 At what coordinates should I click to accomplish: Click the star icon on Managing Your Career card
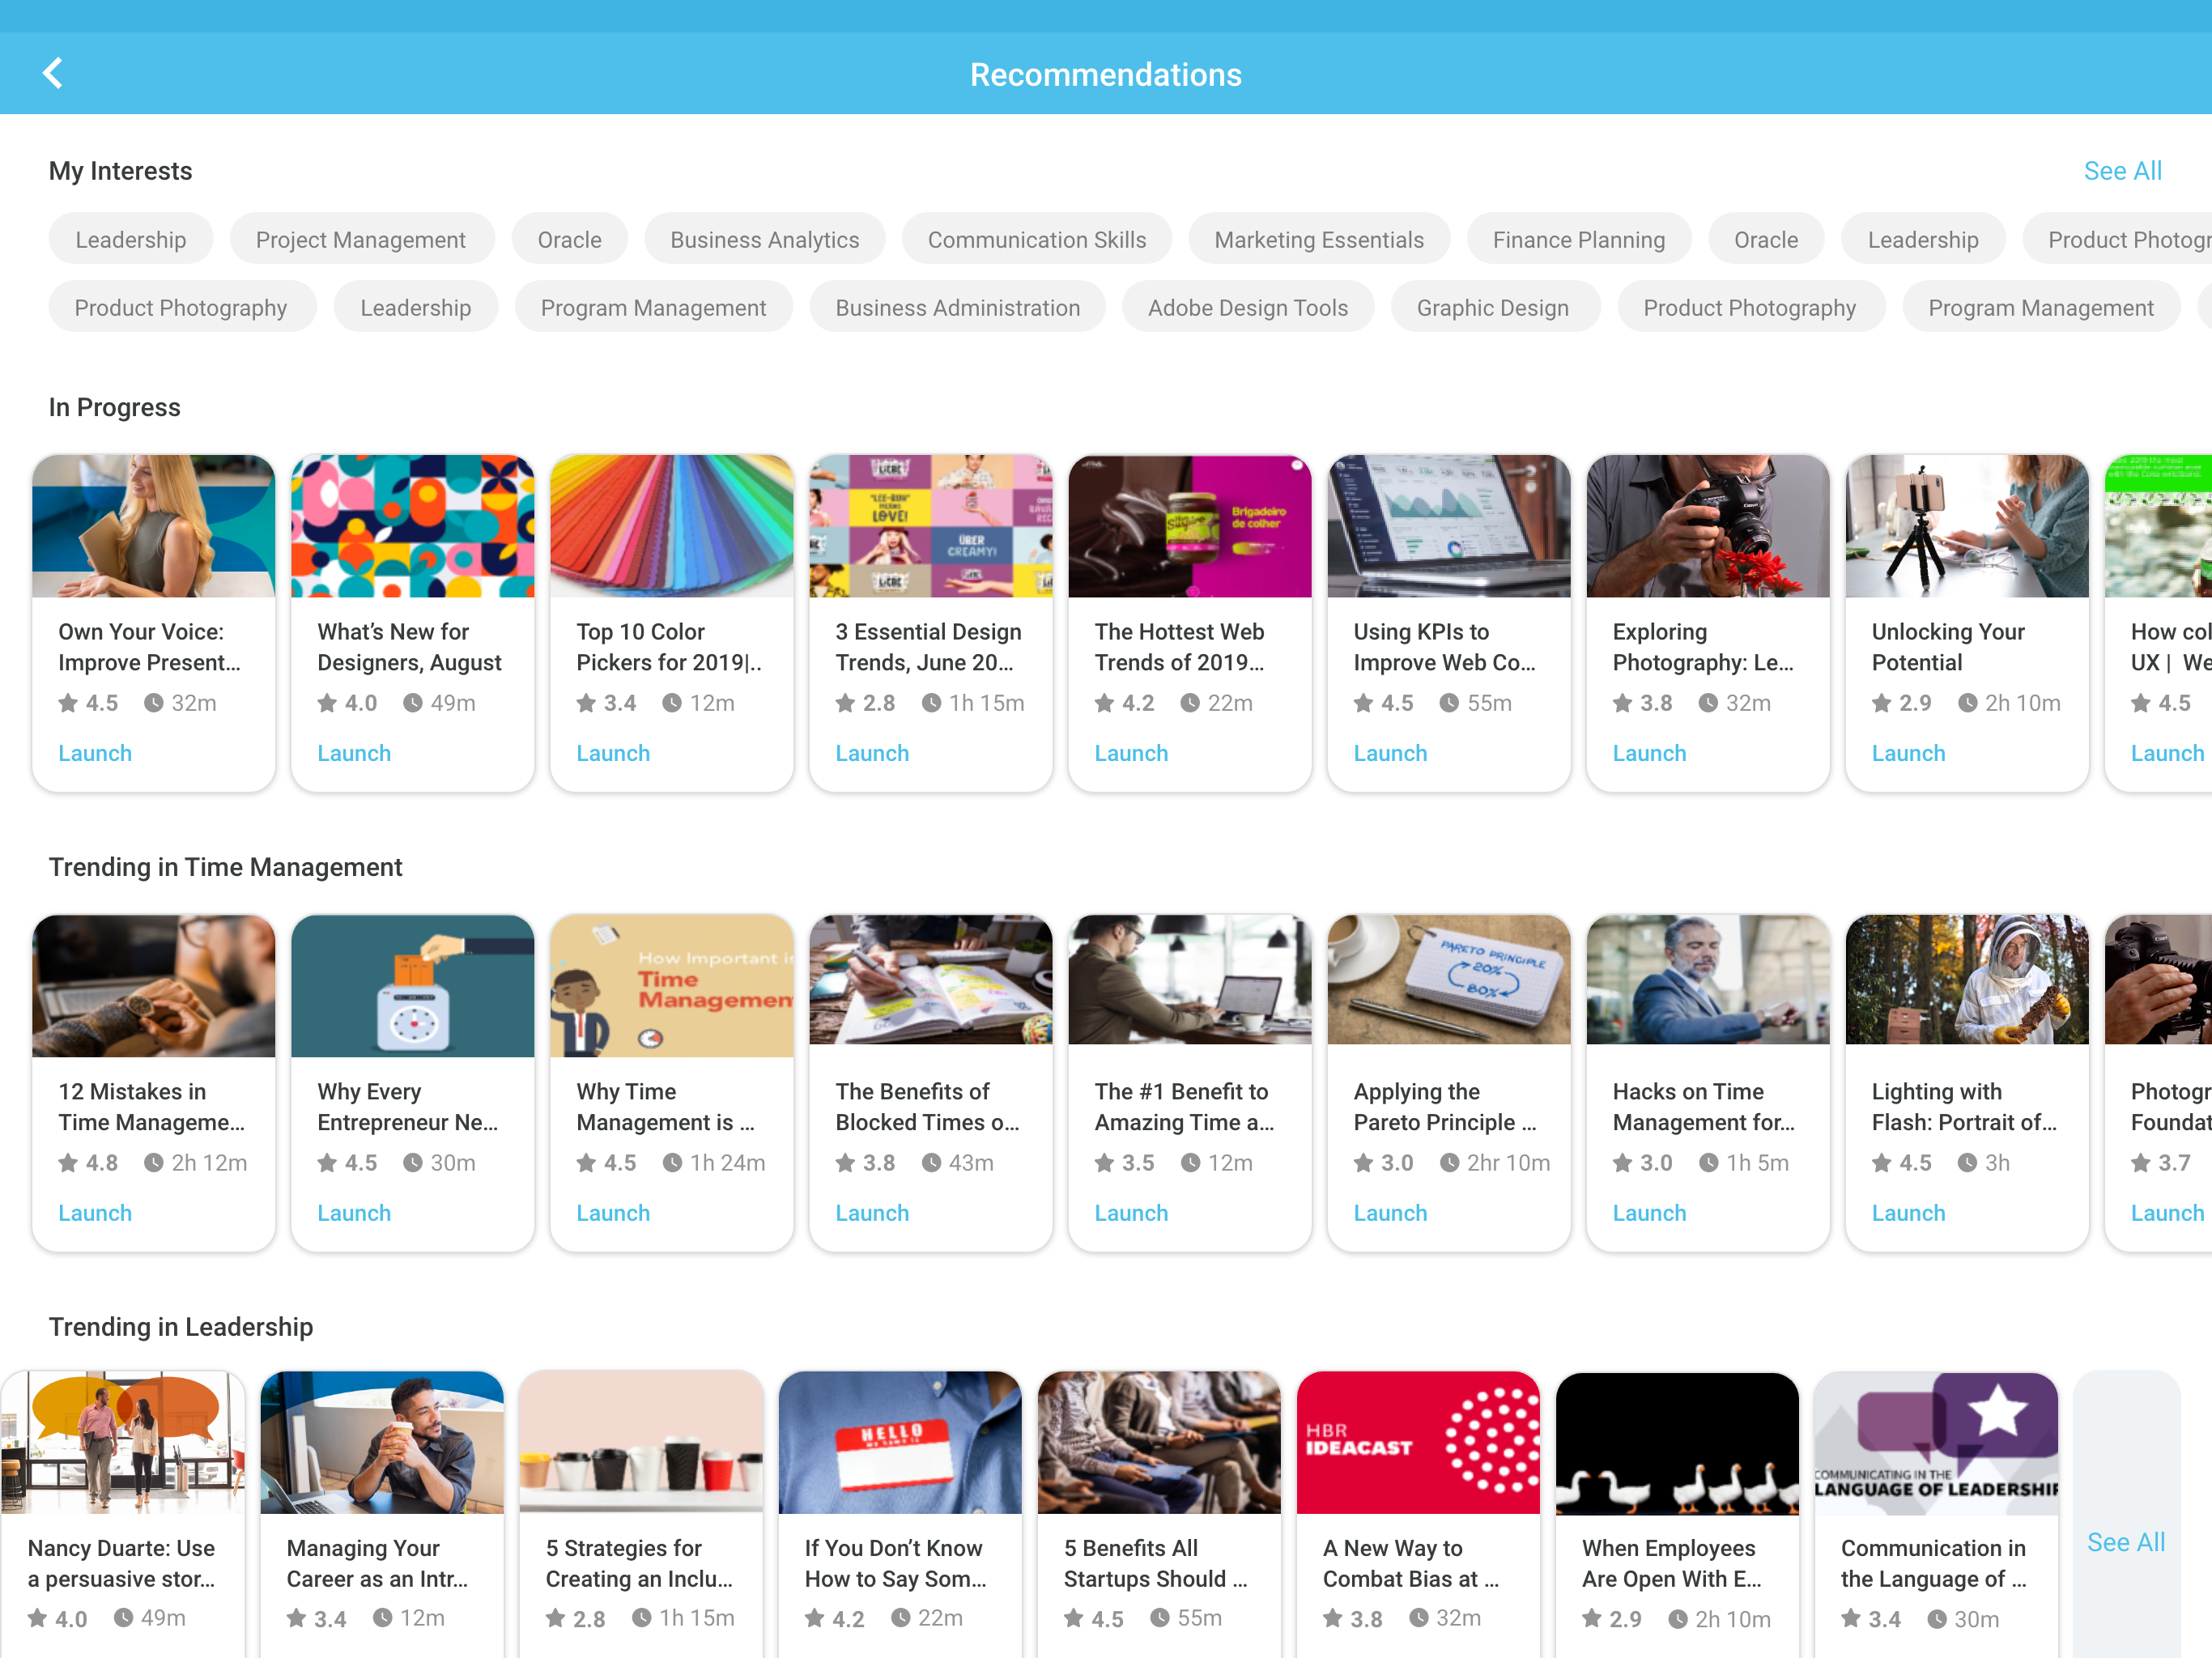coord(296,1618)
